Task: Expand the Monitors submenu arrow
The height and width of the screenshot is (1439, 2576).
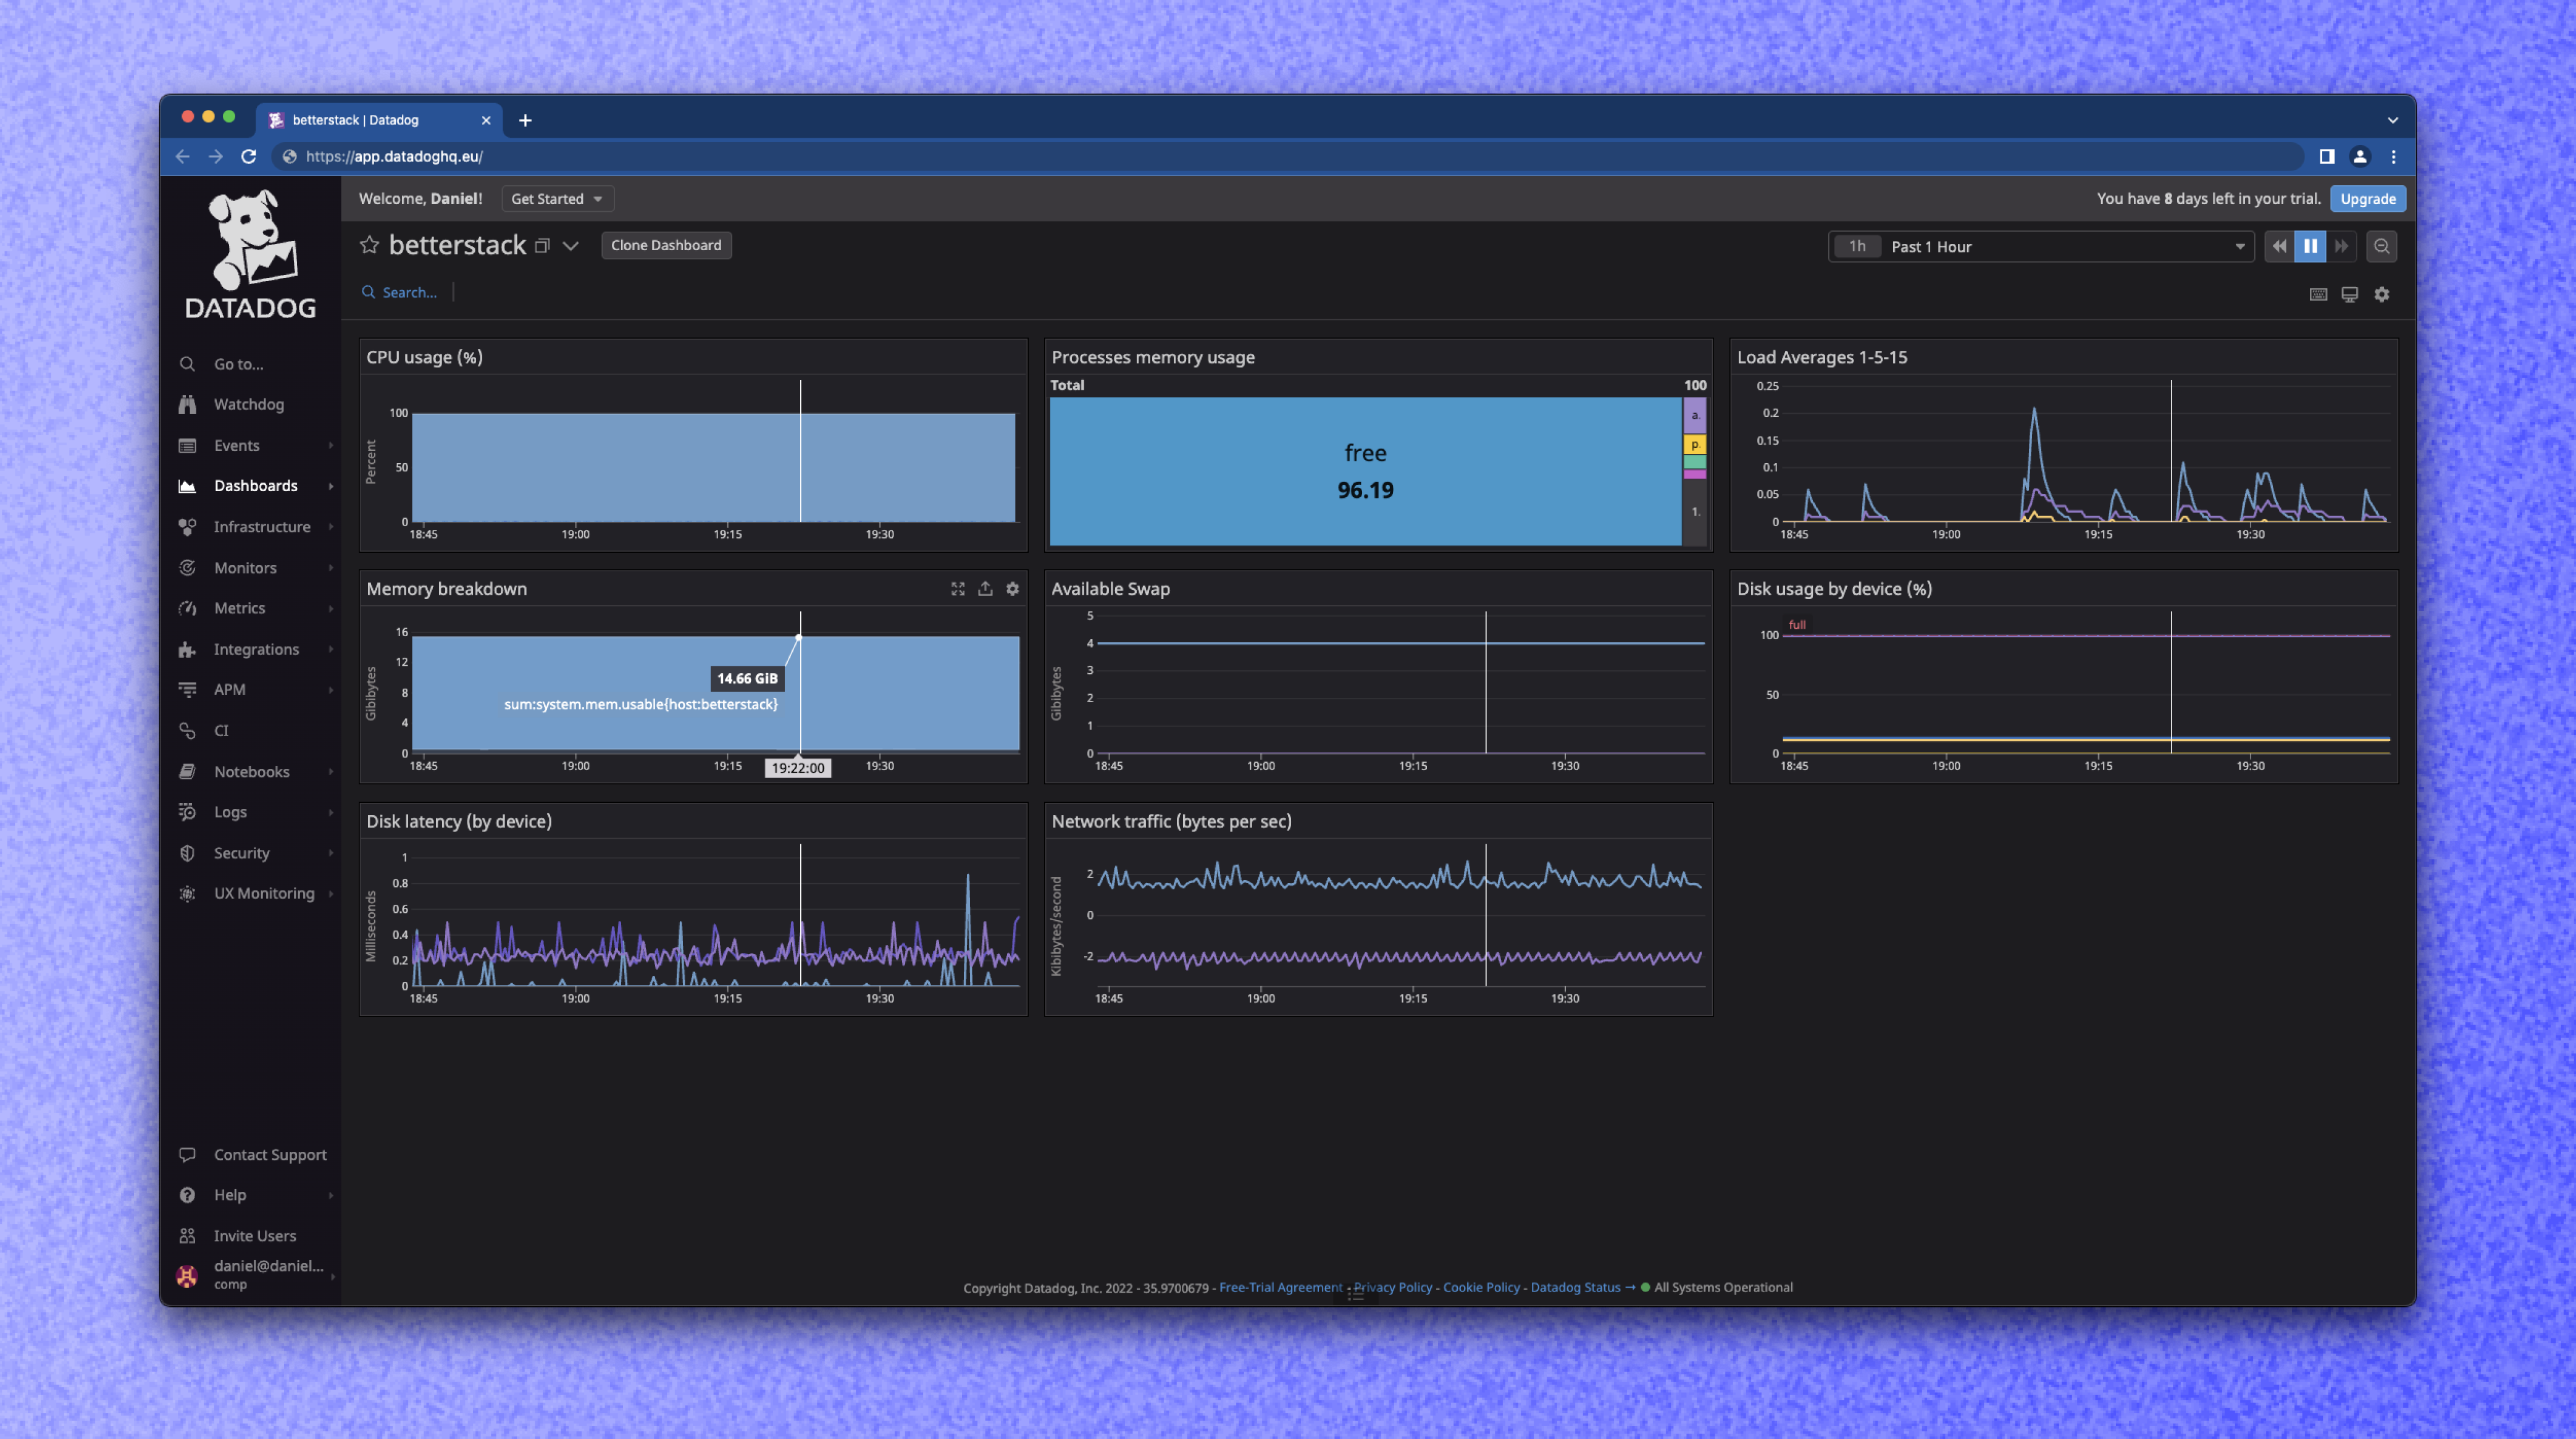Action: click(x=330, y=567)
